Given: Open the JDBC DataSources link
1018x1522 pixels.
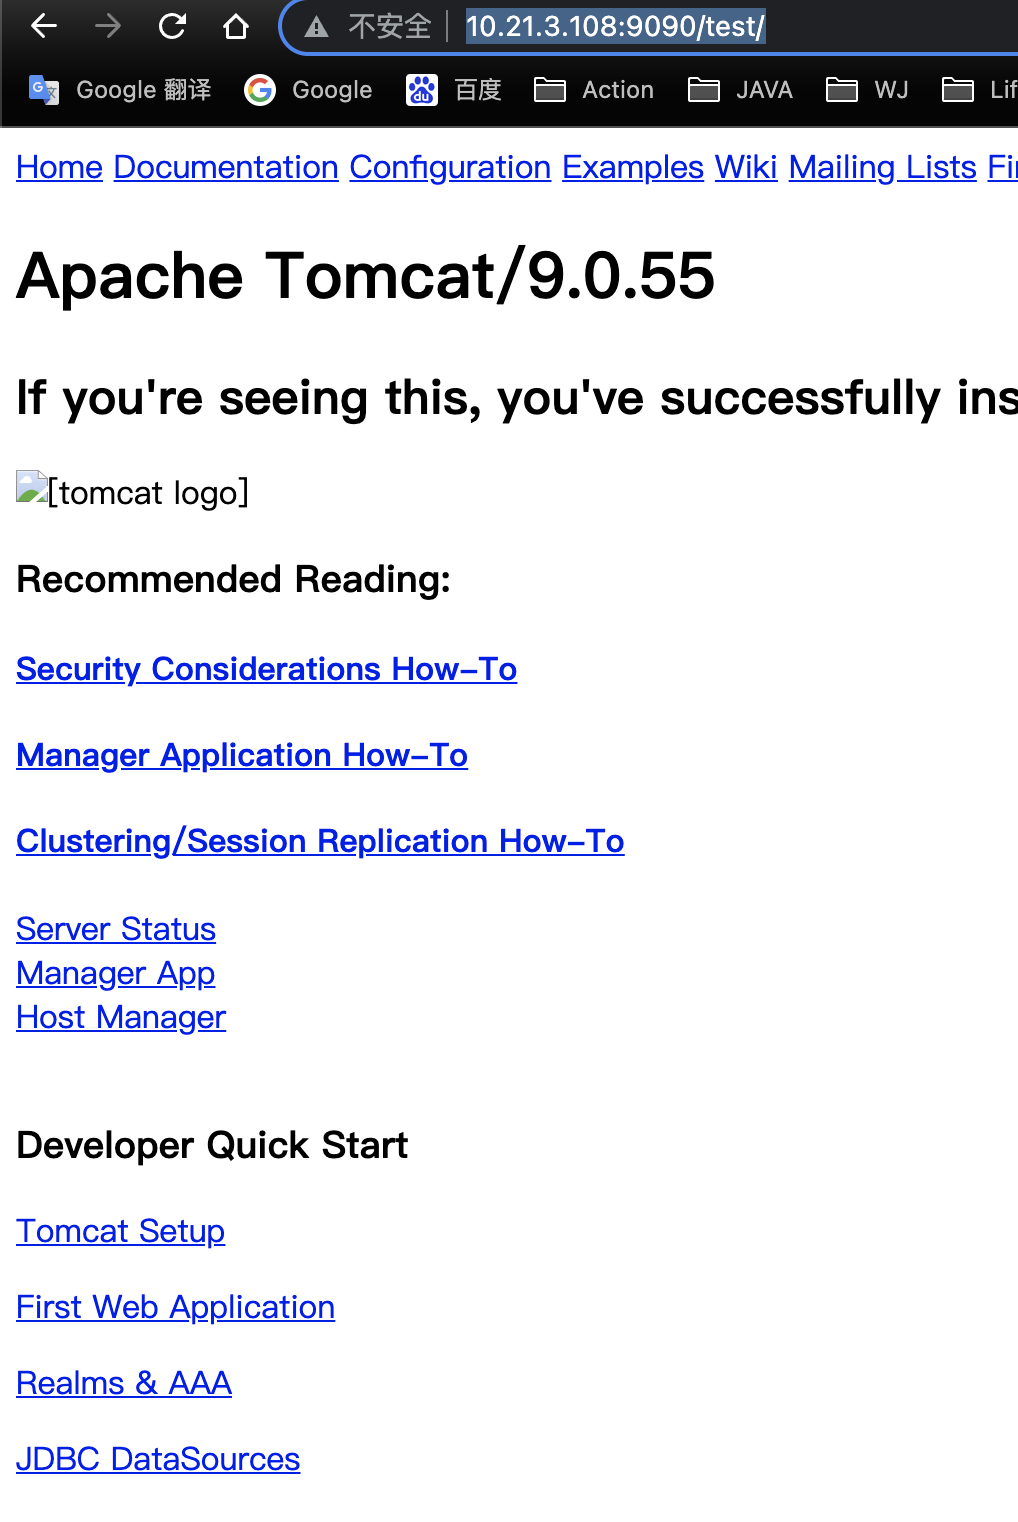Looking at the screenshot, I should coord(158,1459).
